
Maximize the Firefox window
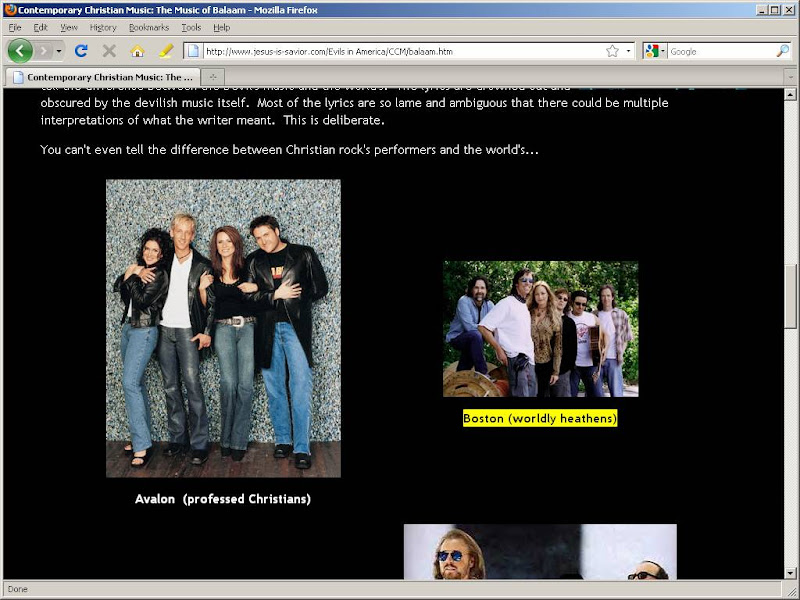[774, 10]
